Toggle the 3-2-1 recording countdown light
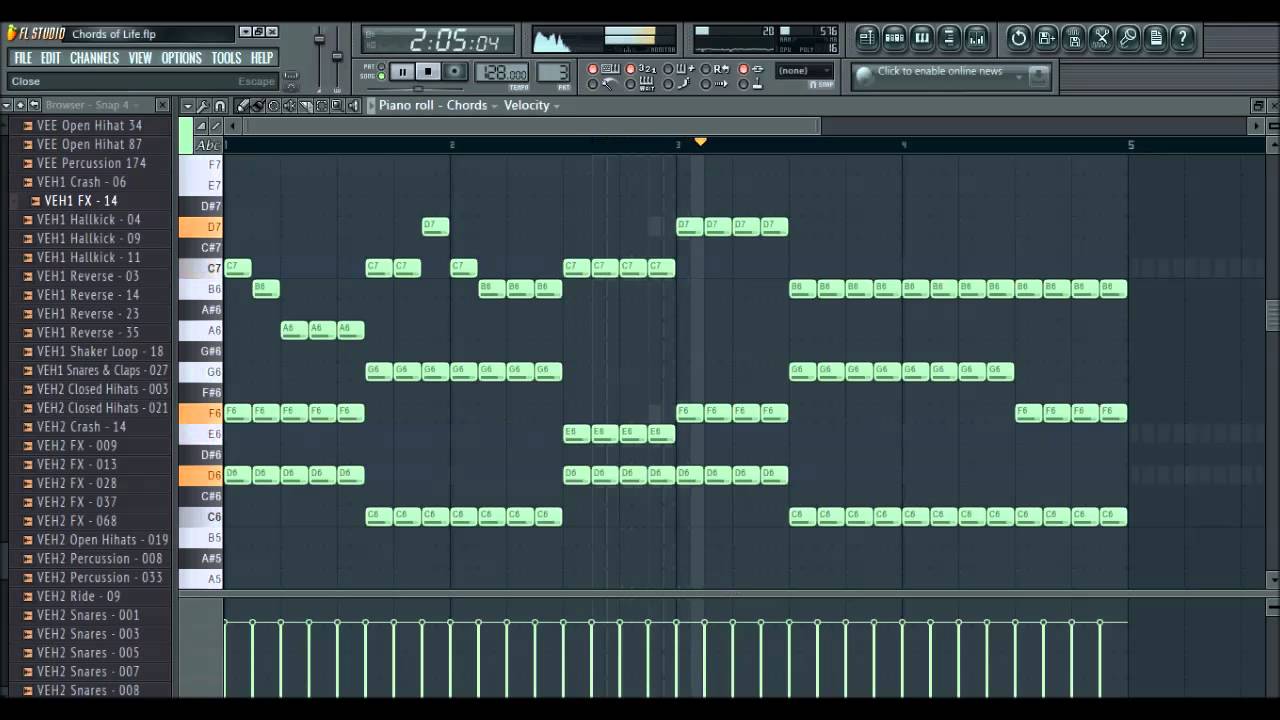 (630, 69)
